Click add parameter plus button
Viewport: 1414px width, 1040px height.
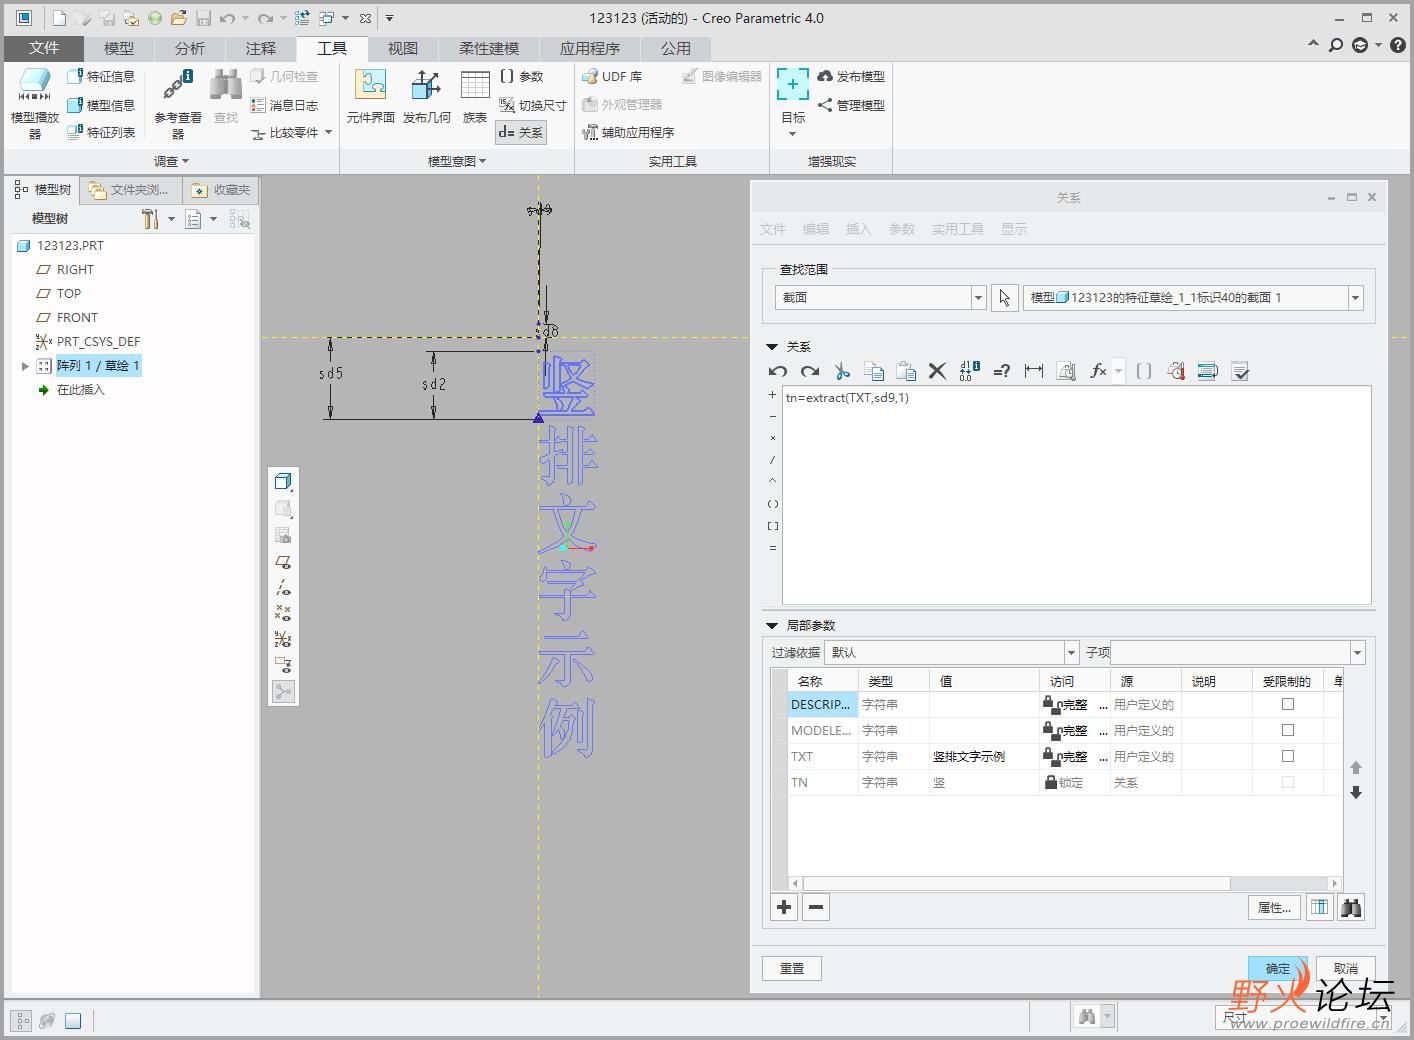(784, 907)
